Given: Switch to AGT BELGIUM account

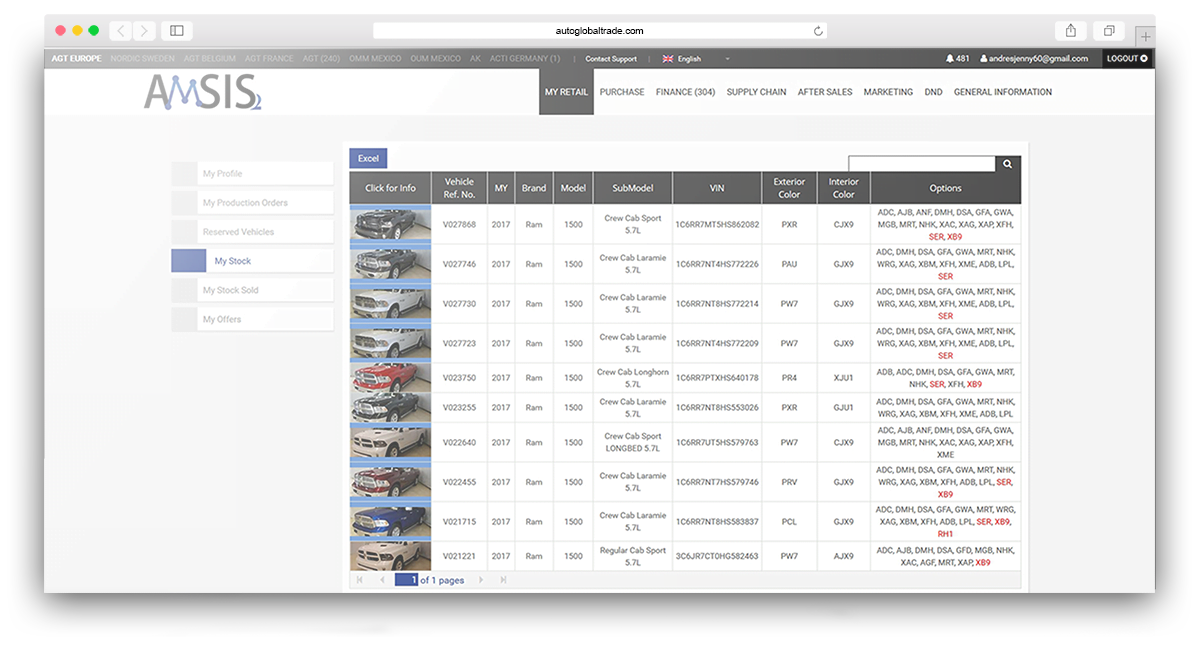Looking at the screenshot, I should tap(210, 59).
